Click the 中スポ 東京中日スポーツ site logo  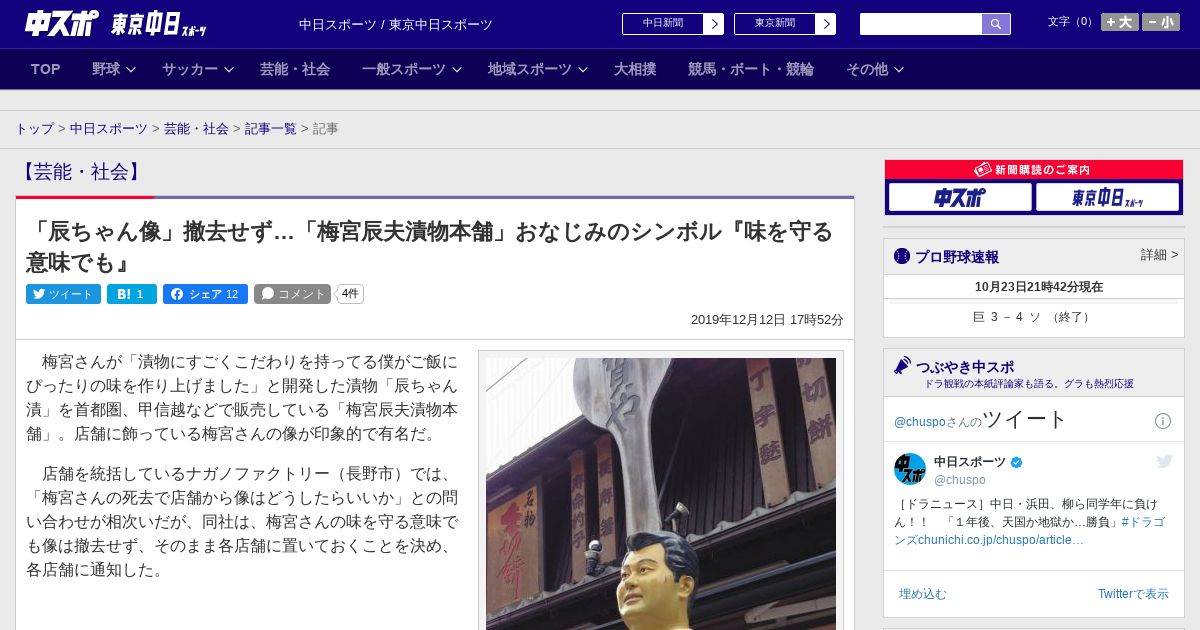tap(116, 23)
